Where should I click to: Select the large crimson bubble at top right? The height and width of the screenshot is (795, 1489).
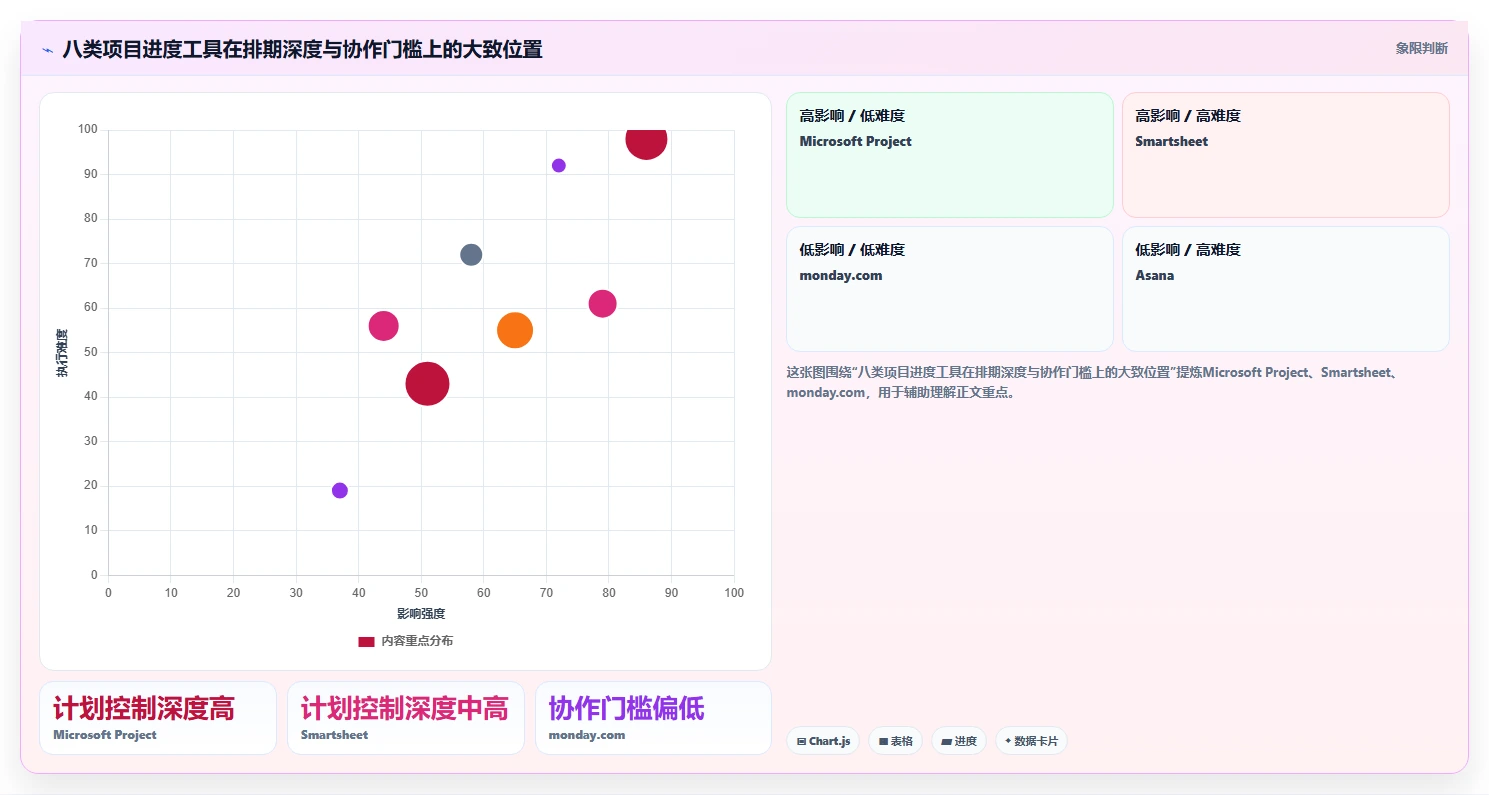[x=647, y=140]
